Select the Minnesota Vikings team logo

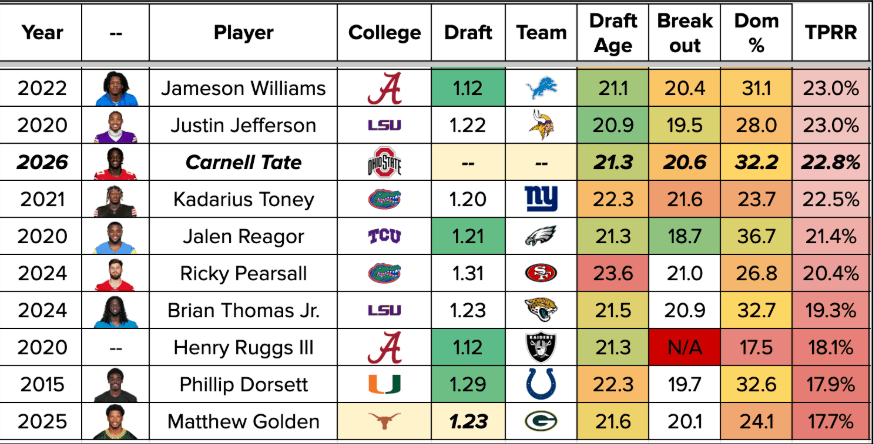coord(541,126)
